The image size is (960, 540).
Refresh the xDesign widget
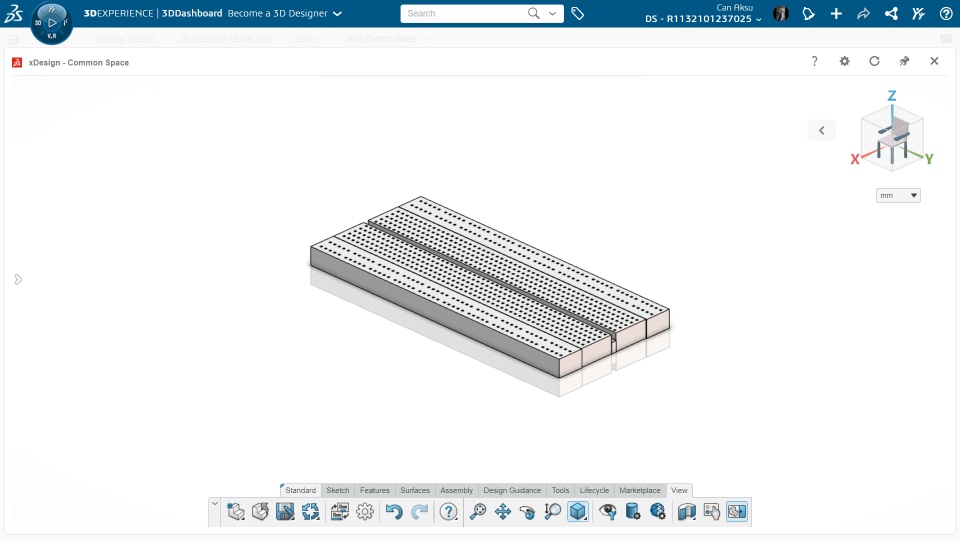[x=874, y=61]
